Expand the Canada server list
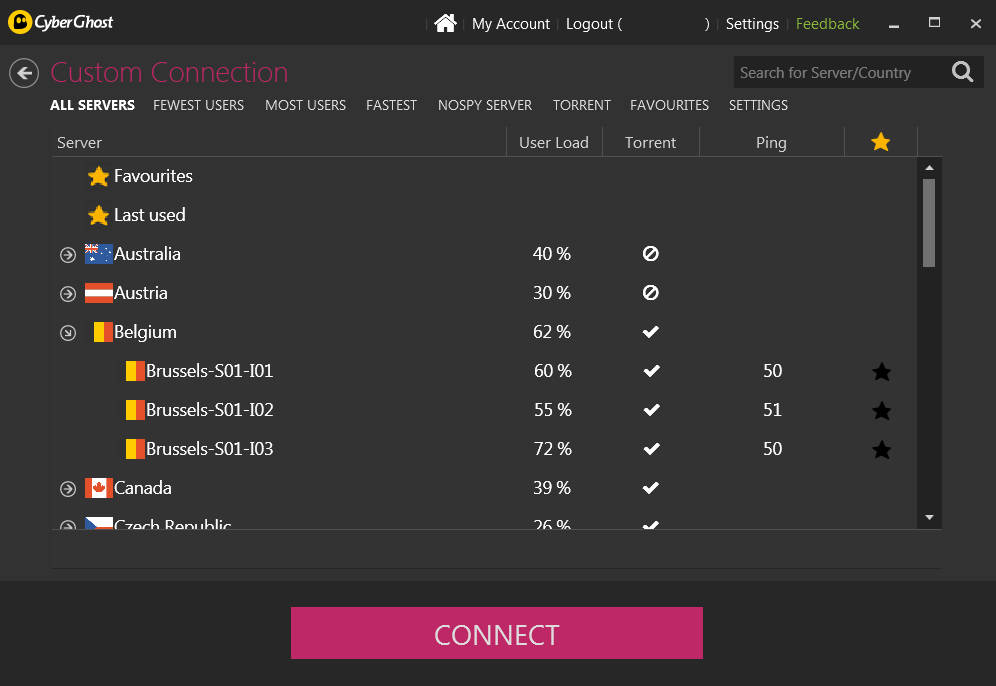The width and height of the screenshot is (996, 686). point(68,489)
